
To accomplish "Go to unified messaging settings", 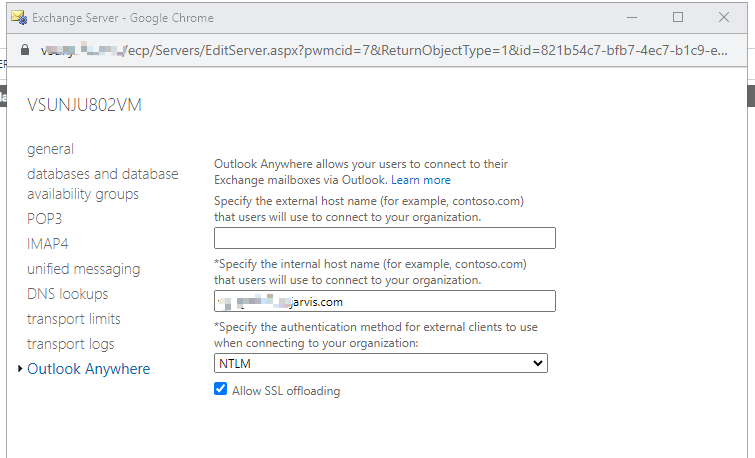I will coord(83,269).
